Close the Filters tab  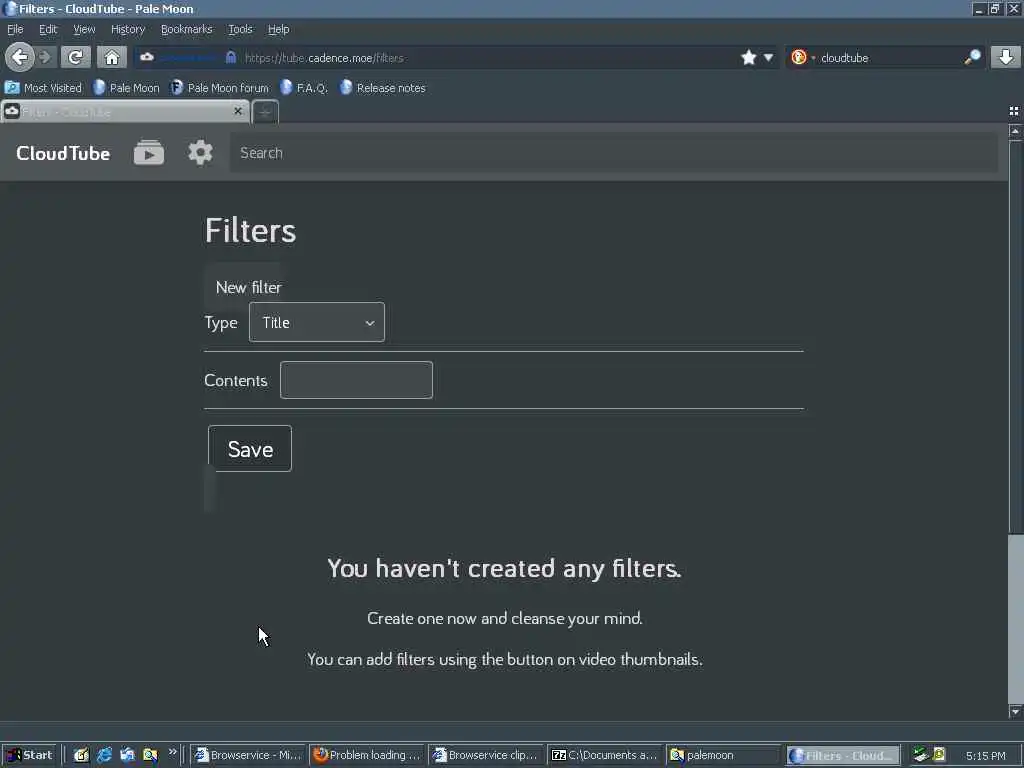tap(238, 111)
